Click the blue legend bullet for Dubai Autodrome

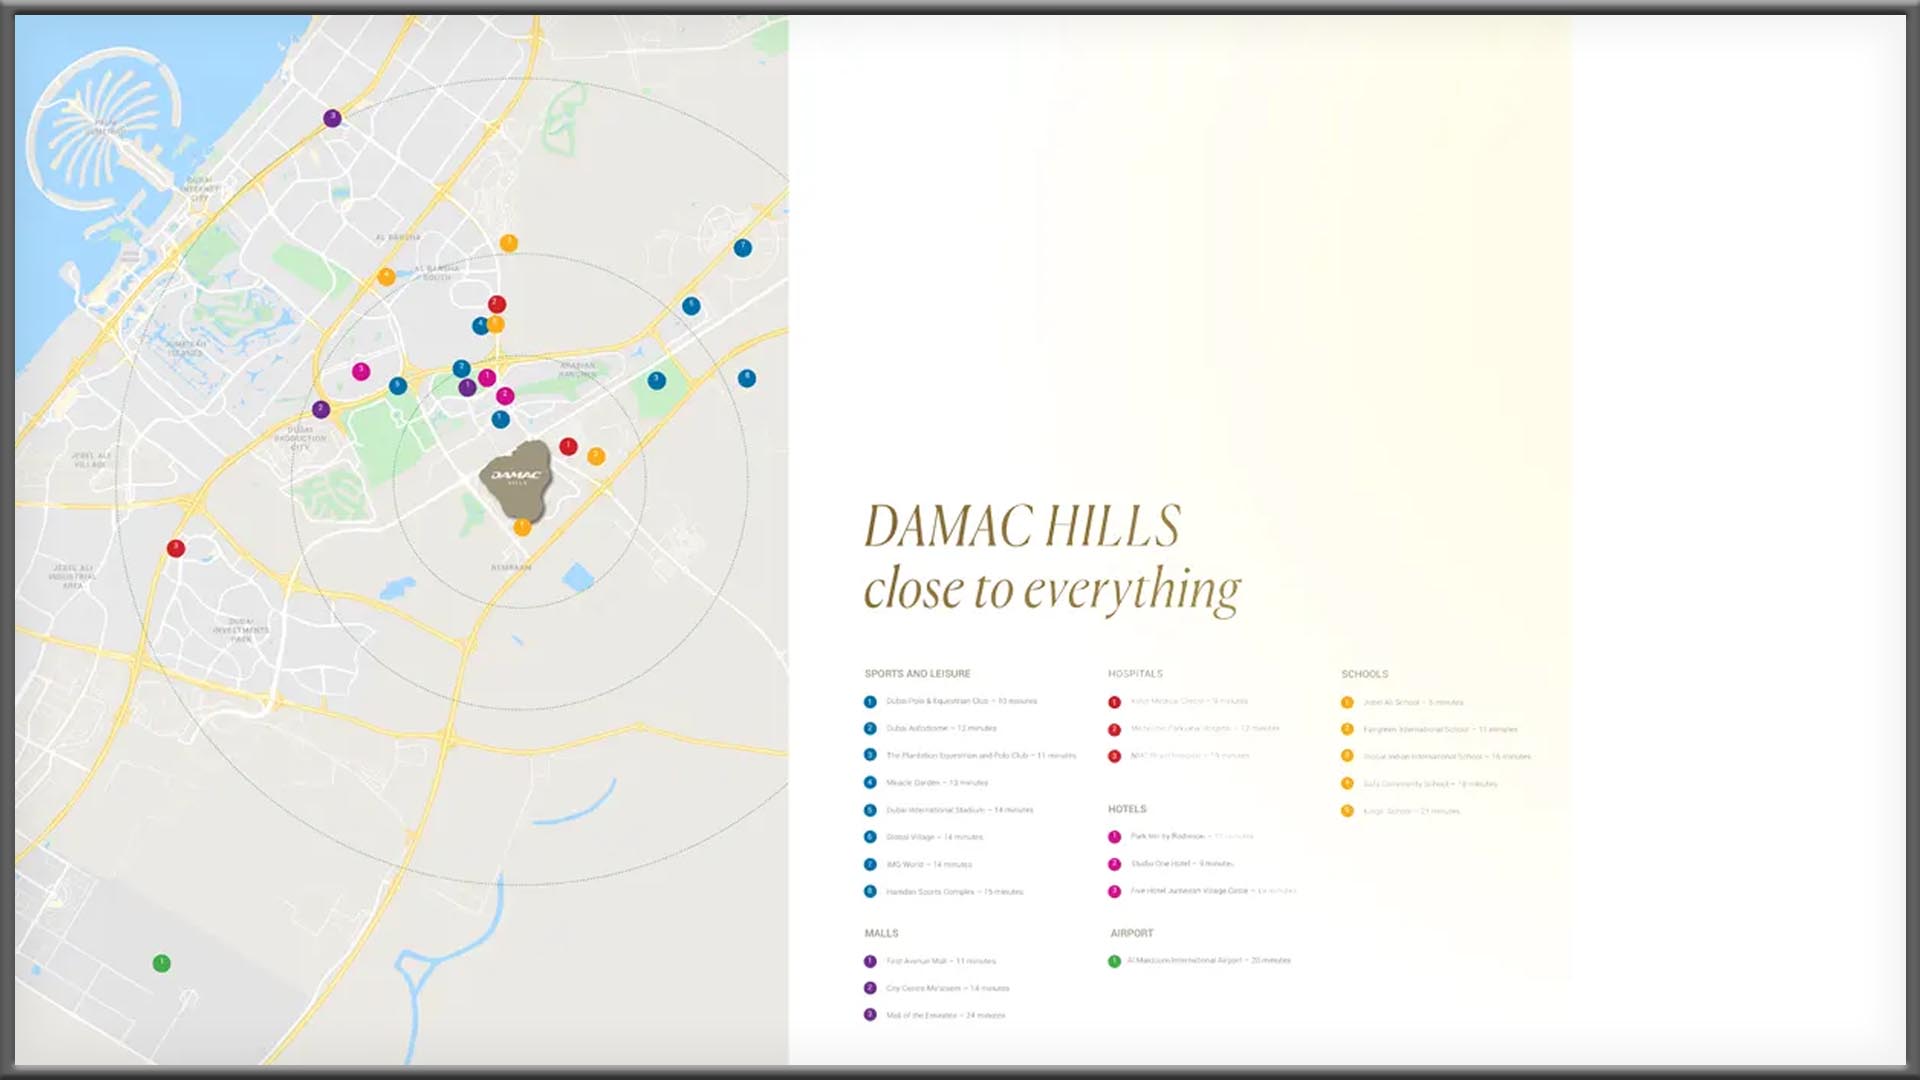tap(870, 729)
